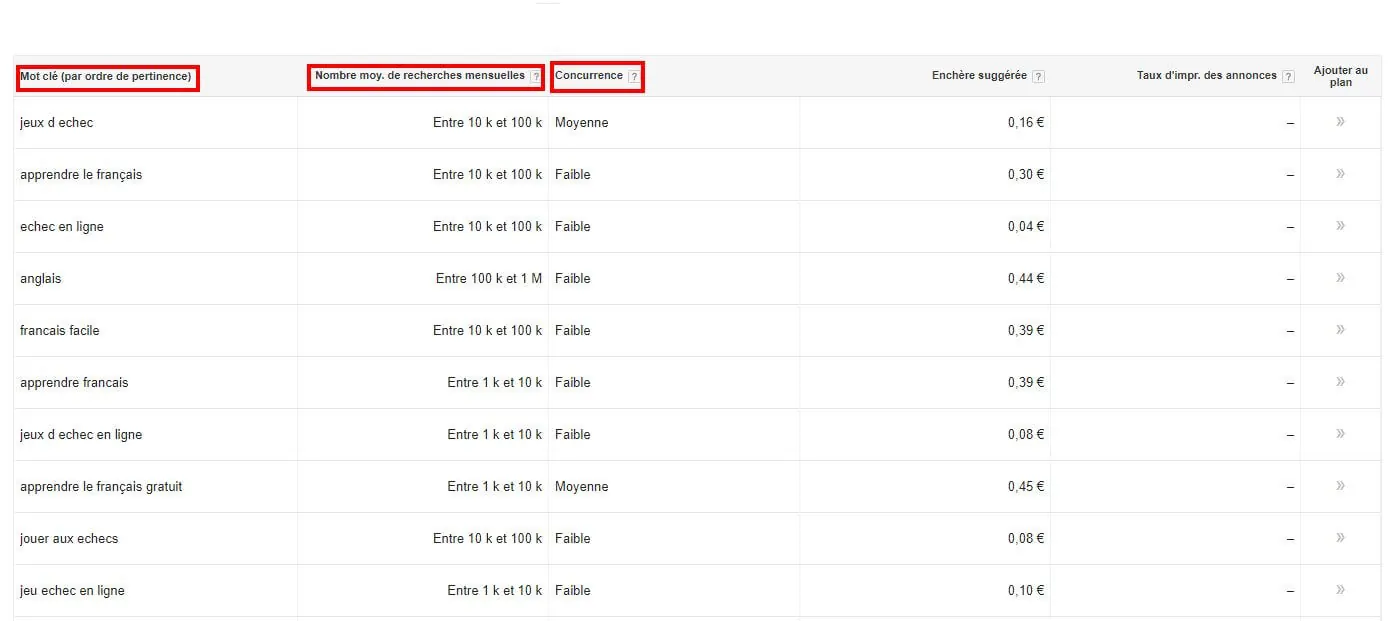
Task: Sort by Enchère suggérée column header
Action: tap(979, 76)
